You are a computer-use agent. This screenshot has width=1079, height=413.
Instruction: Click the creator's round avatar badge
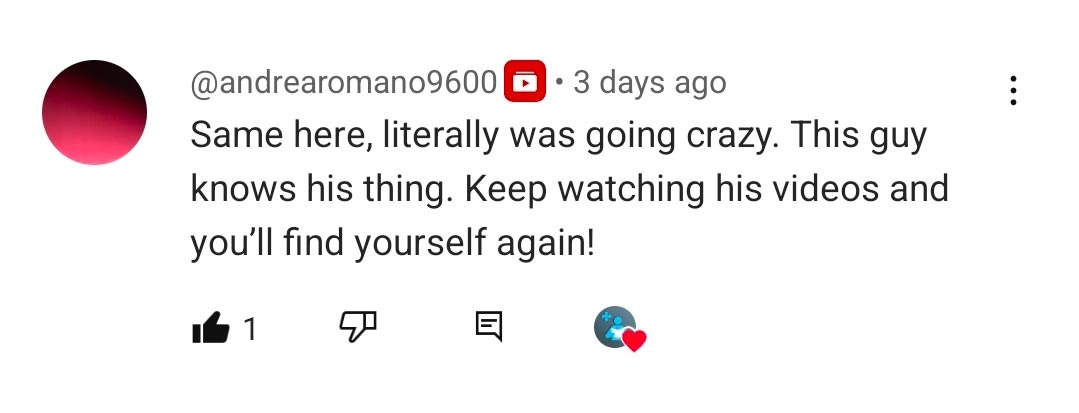[x=614, y=326]
